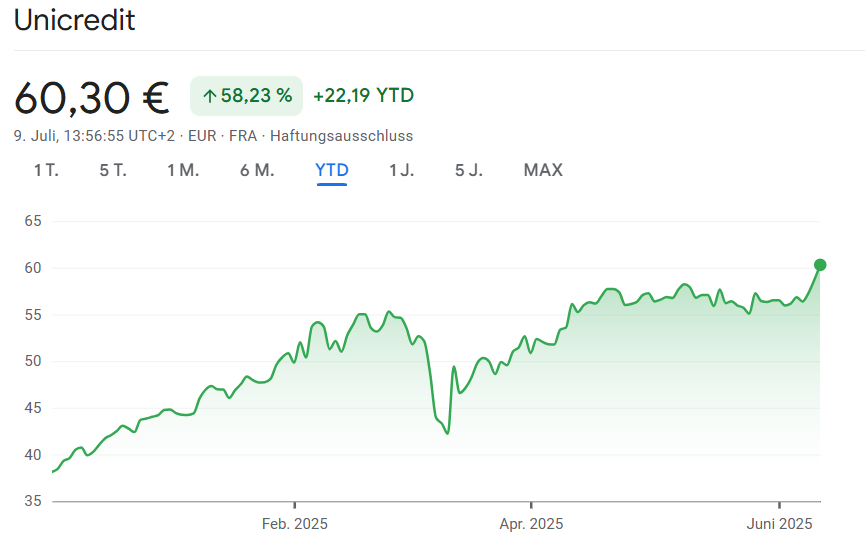View the 5 J. chart range
The height and width of the screenshot is (543, 865).
tap(469, 170)
